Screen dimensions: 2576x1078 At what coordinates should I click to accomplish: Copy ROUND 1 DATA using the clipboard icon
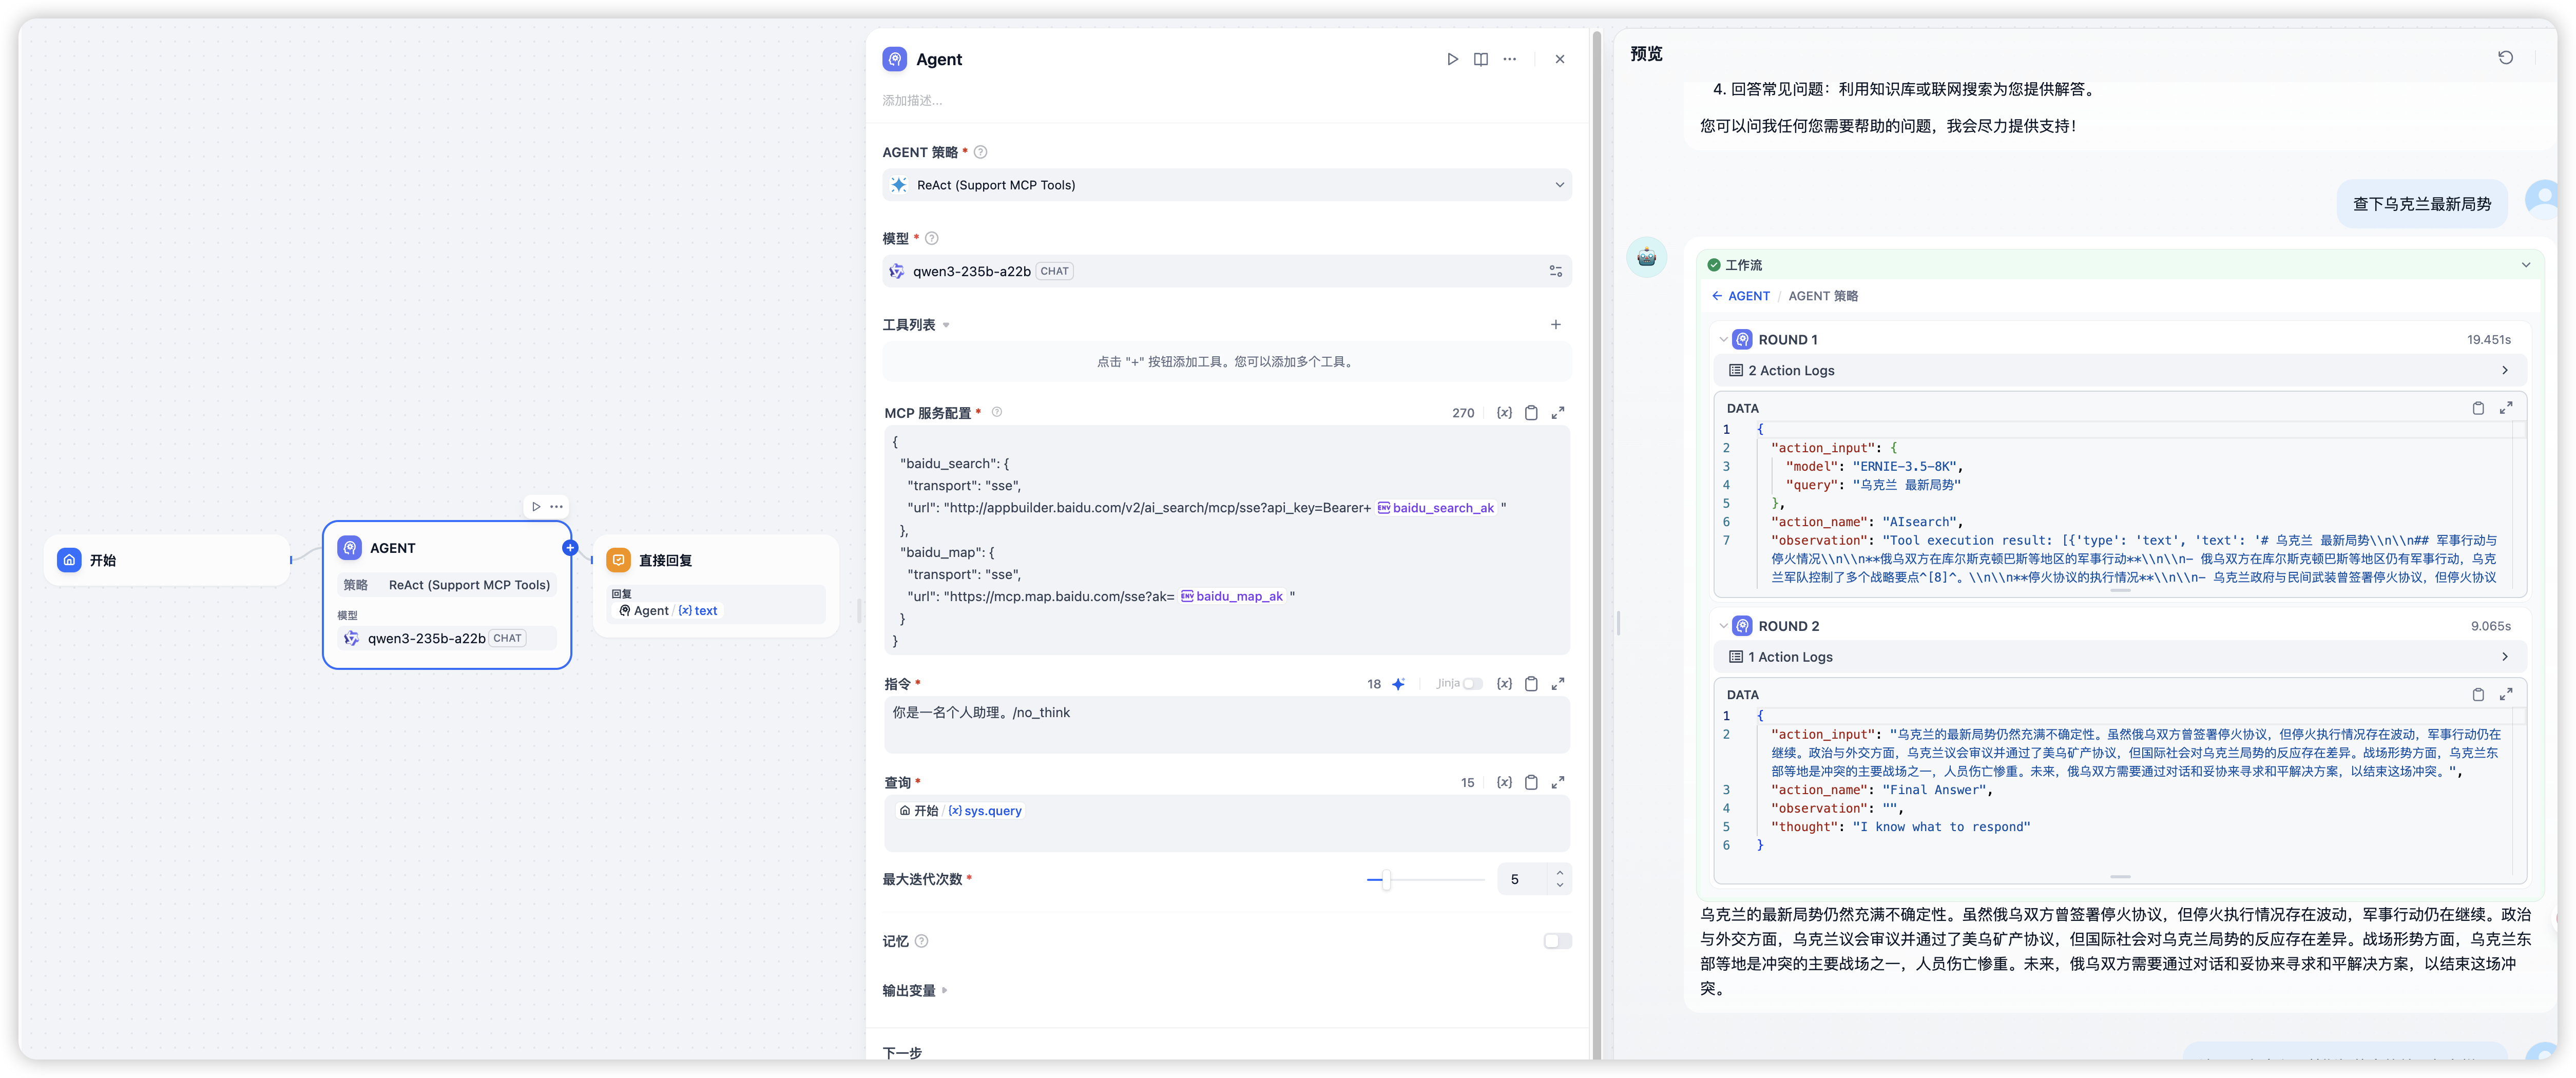[x=2478, y=408]
